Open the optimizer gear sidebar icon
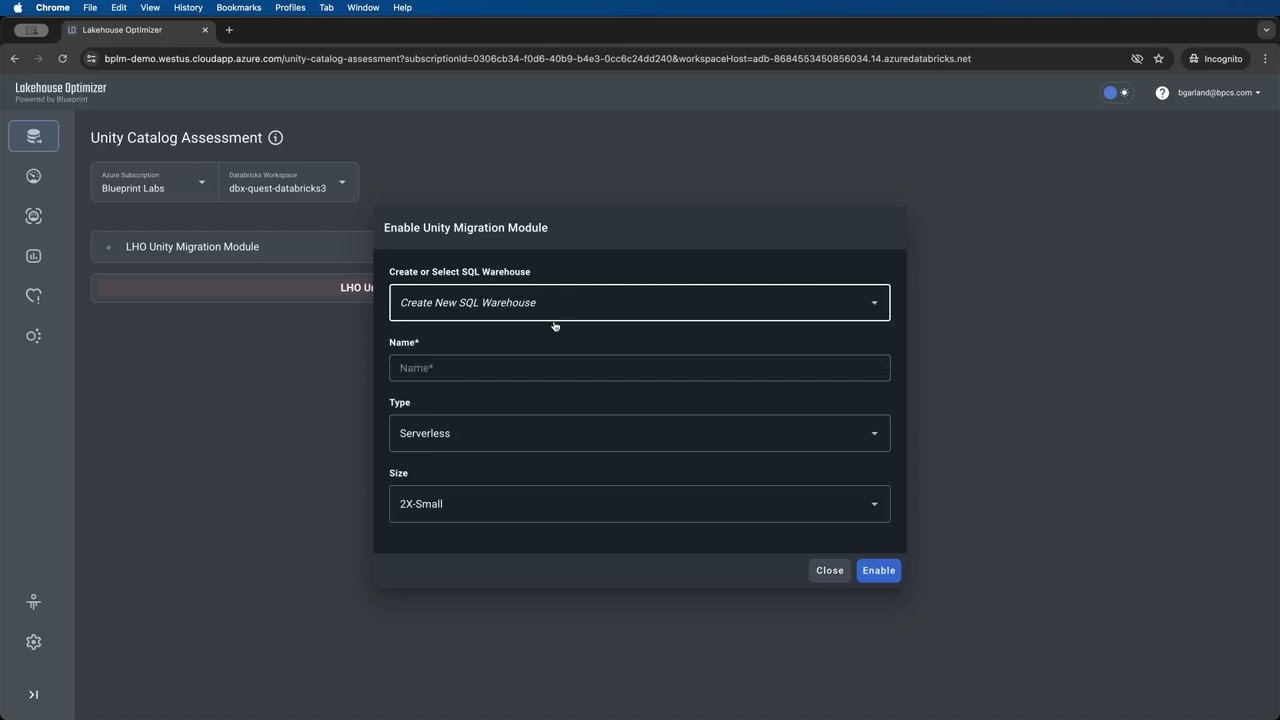This screenshot has width=1280, height=720. click(x=34, y=336)
